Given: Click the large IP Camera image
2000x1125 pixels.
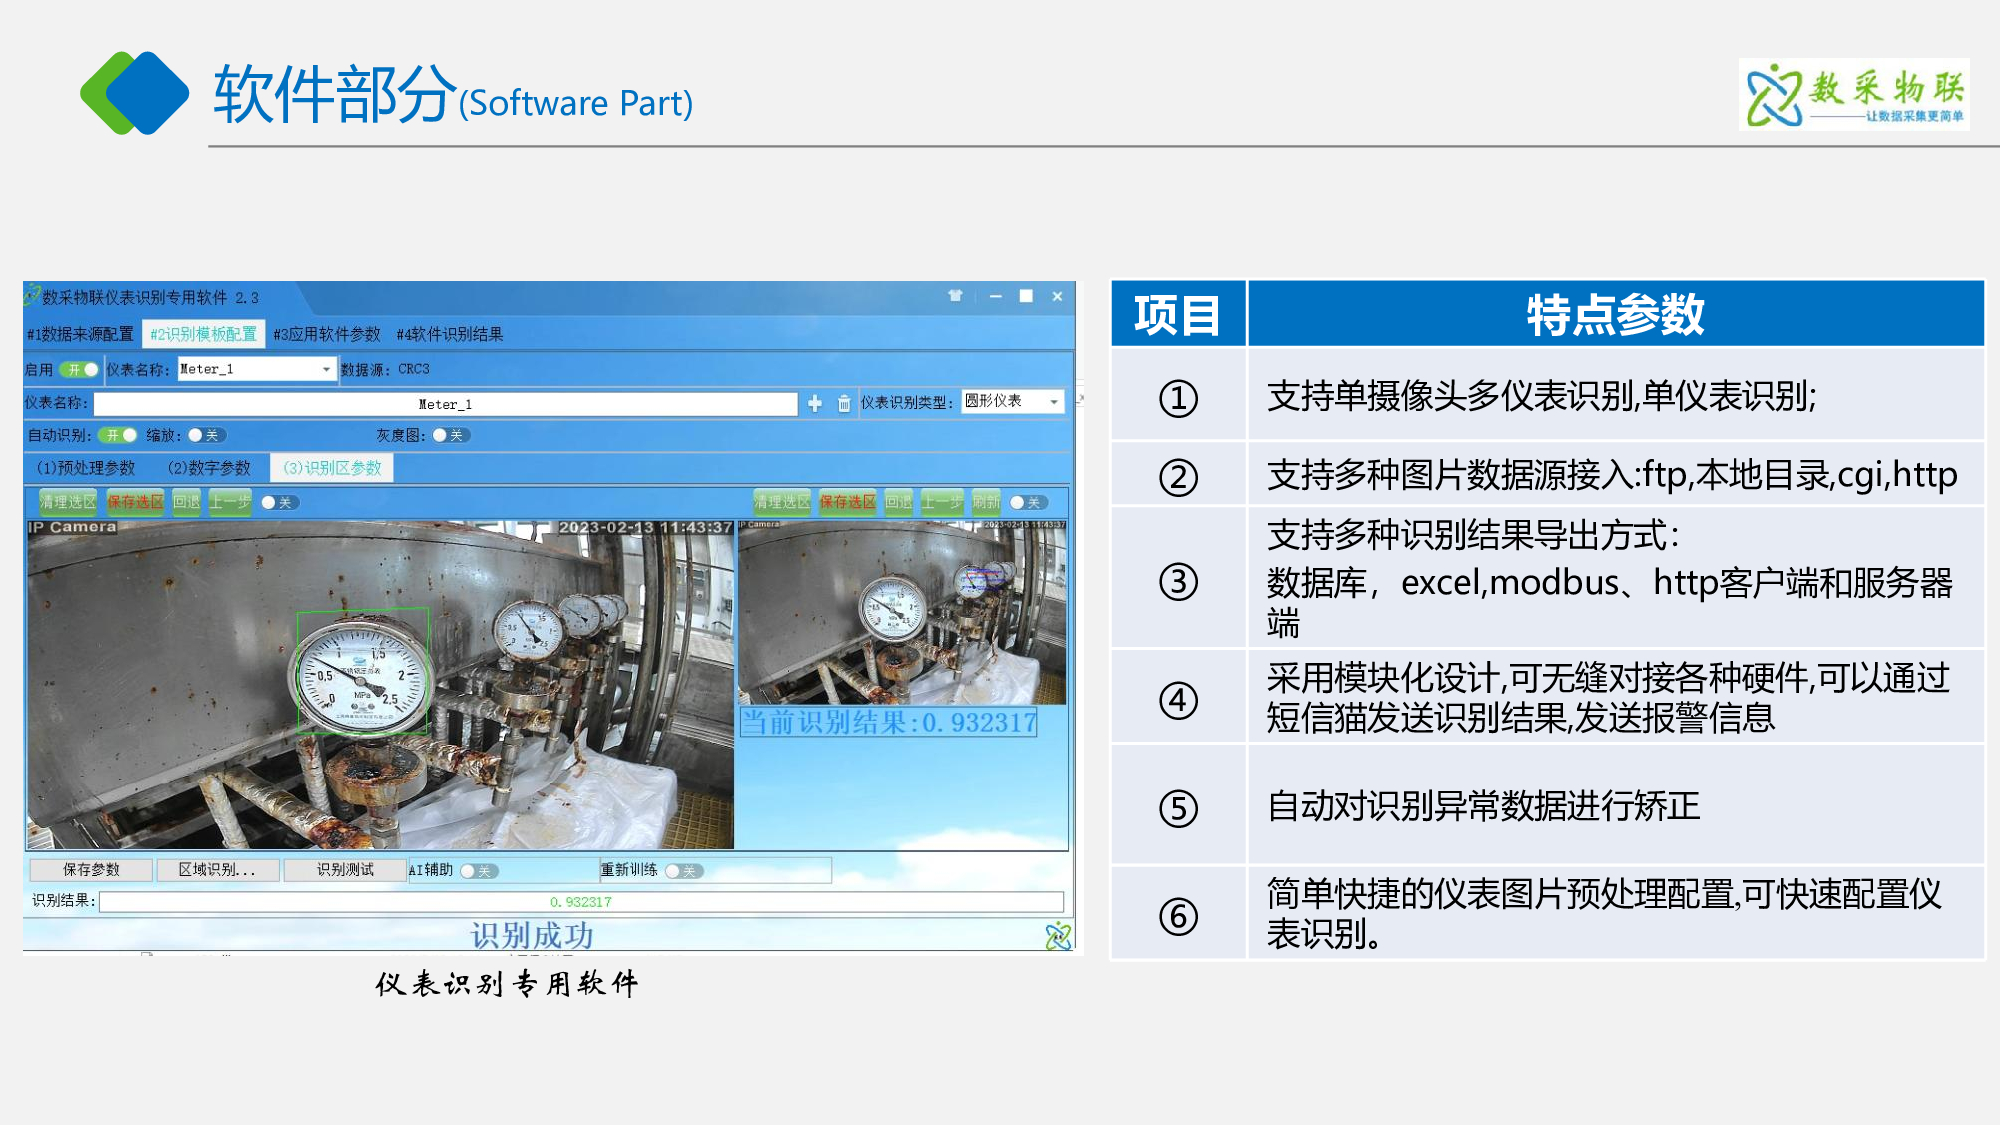Looking at the screenshot, I should (380, 685).
